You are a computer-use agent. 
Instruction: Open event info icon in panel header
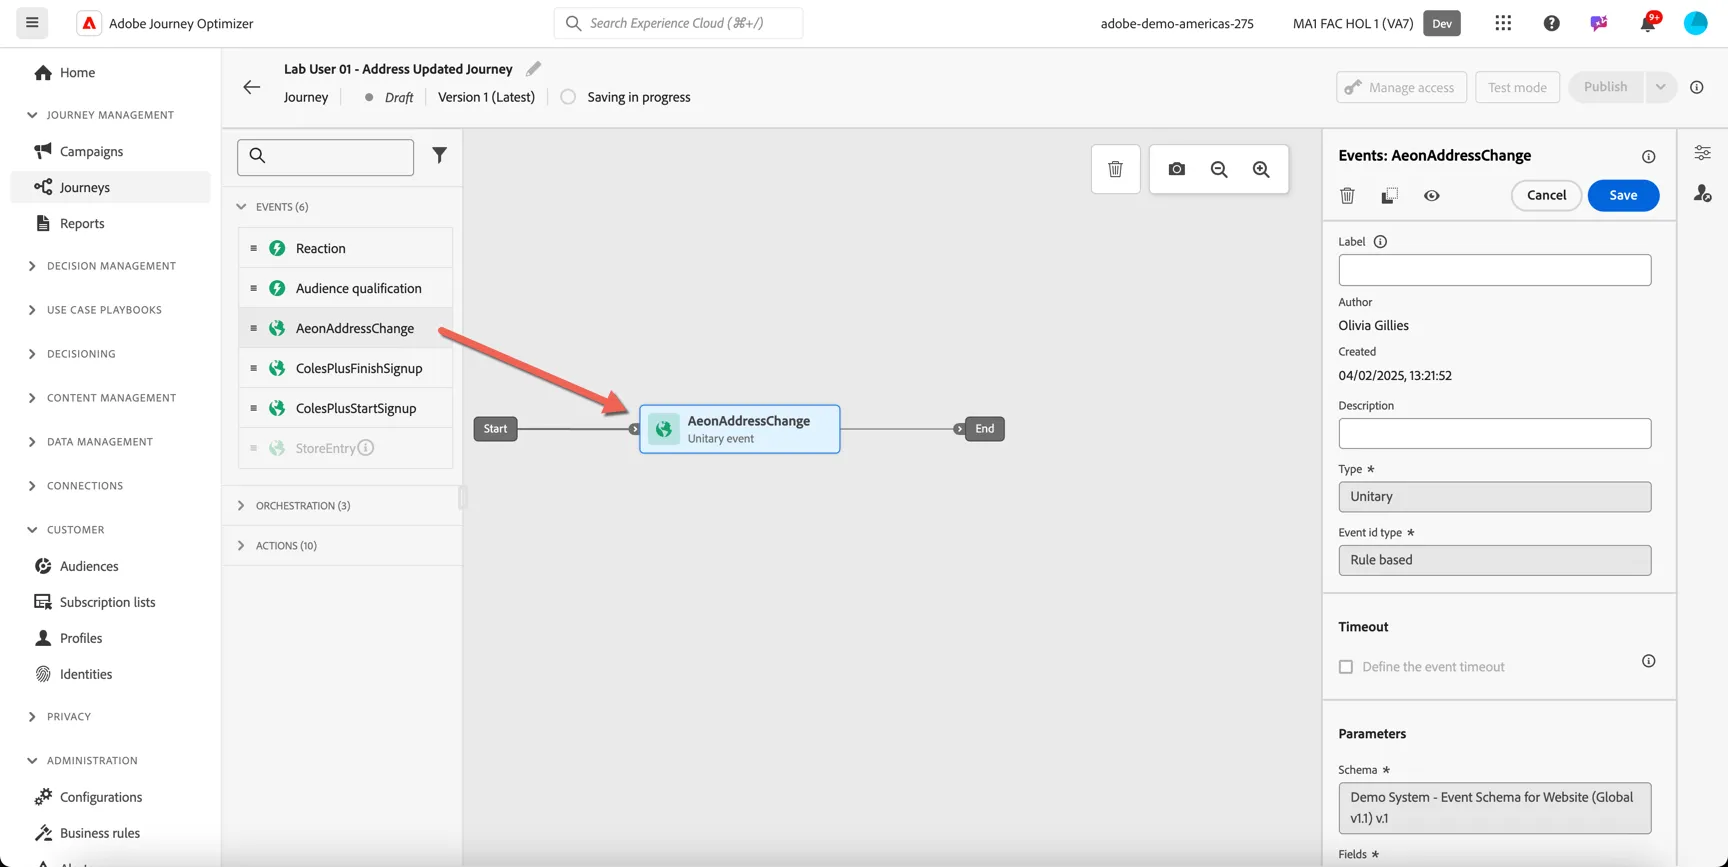[1648, 156]
